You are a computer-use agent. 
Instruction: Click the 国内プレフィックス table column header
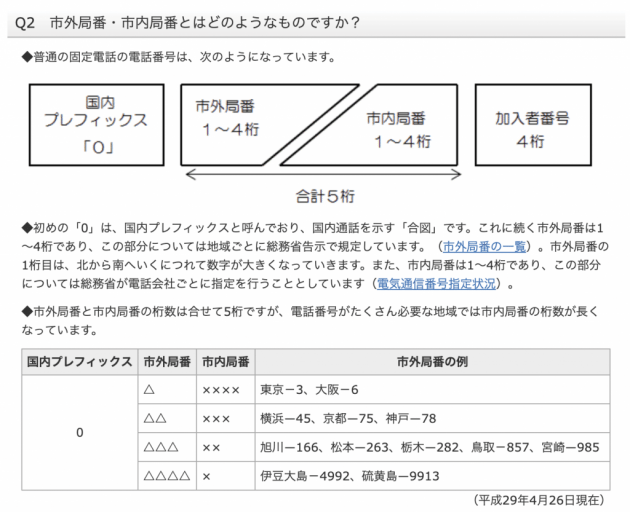coord(79,361)
